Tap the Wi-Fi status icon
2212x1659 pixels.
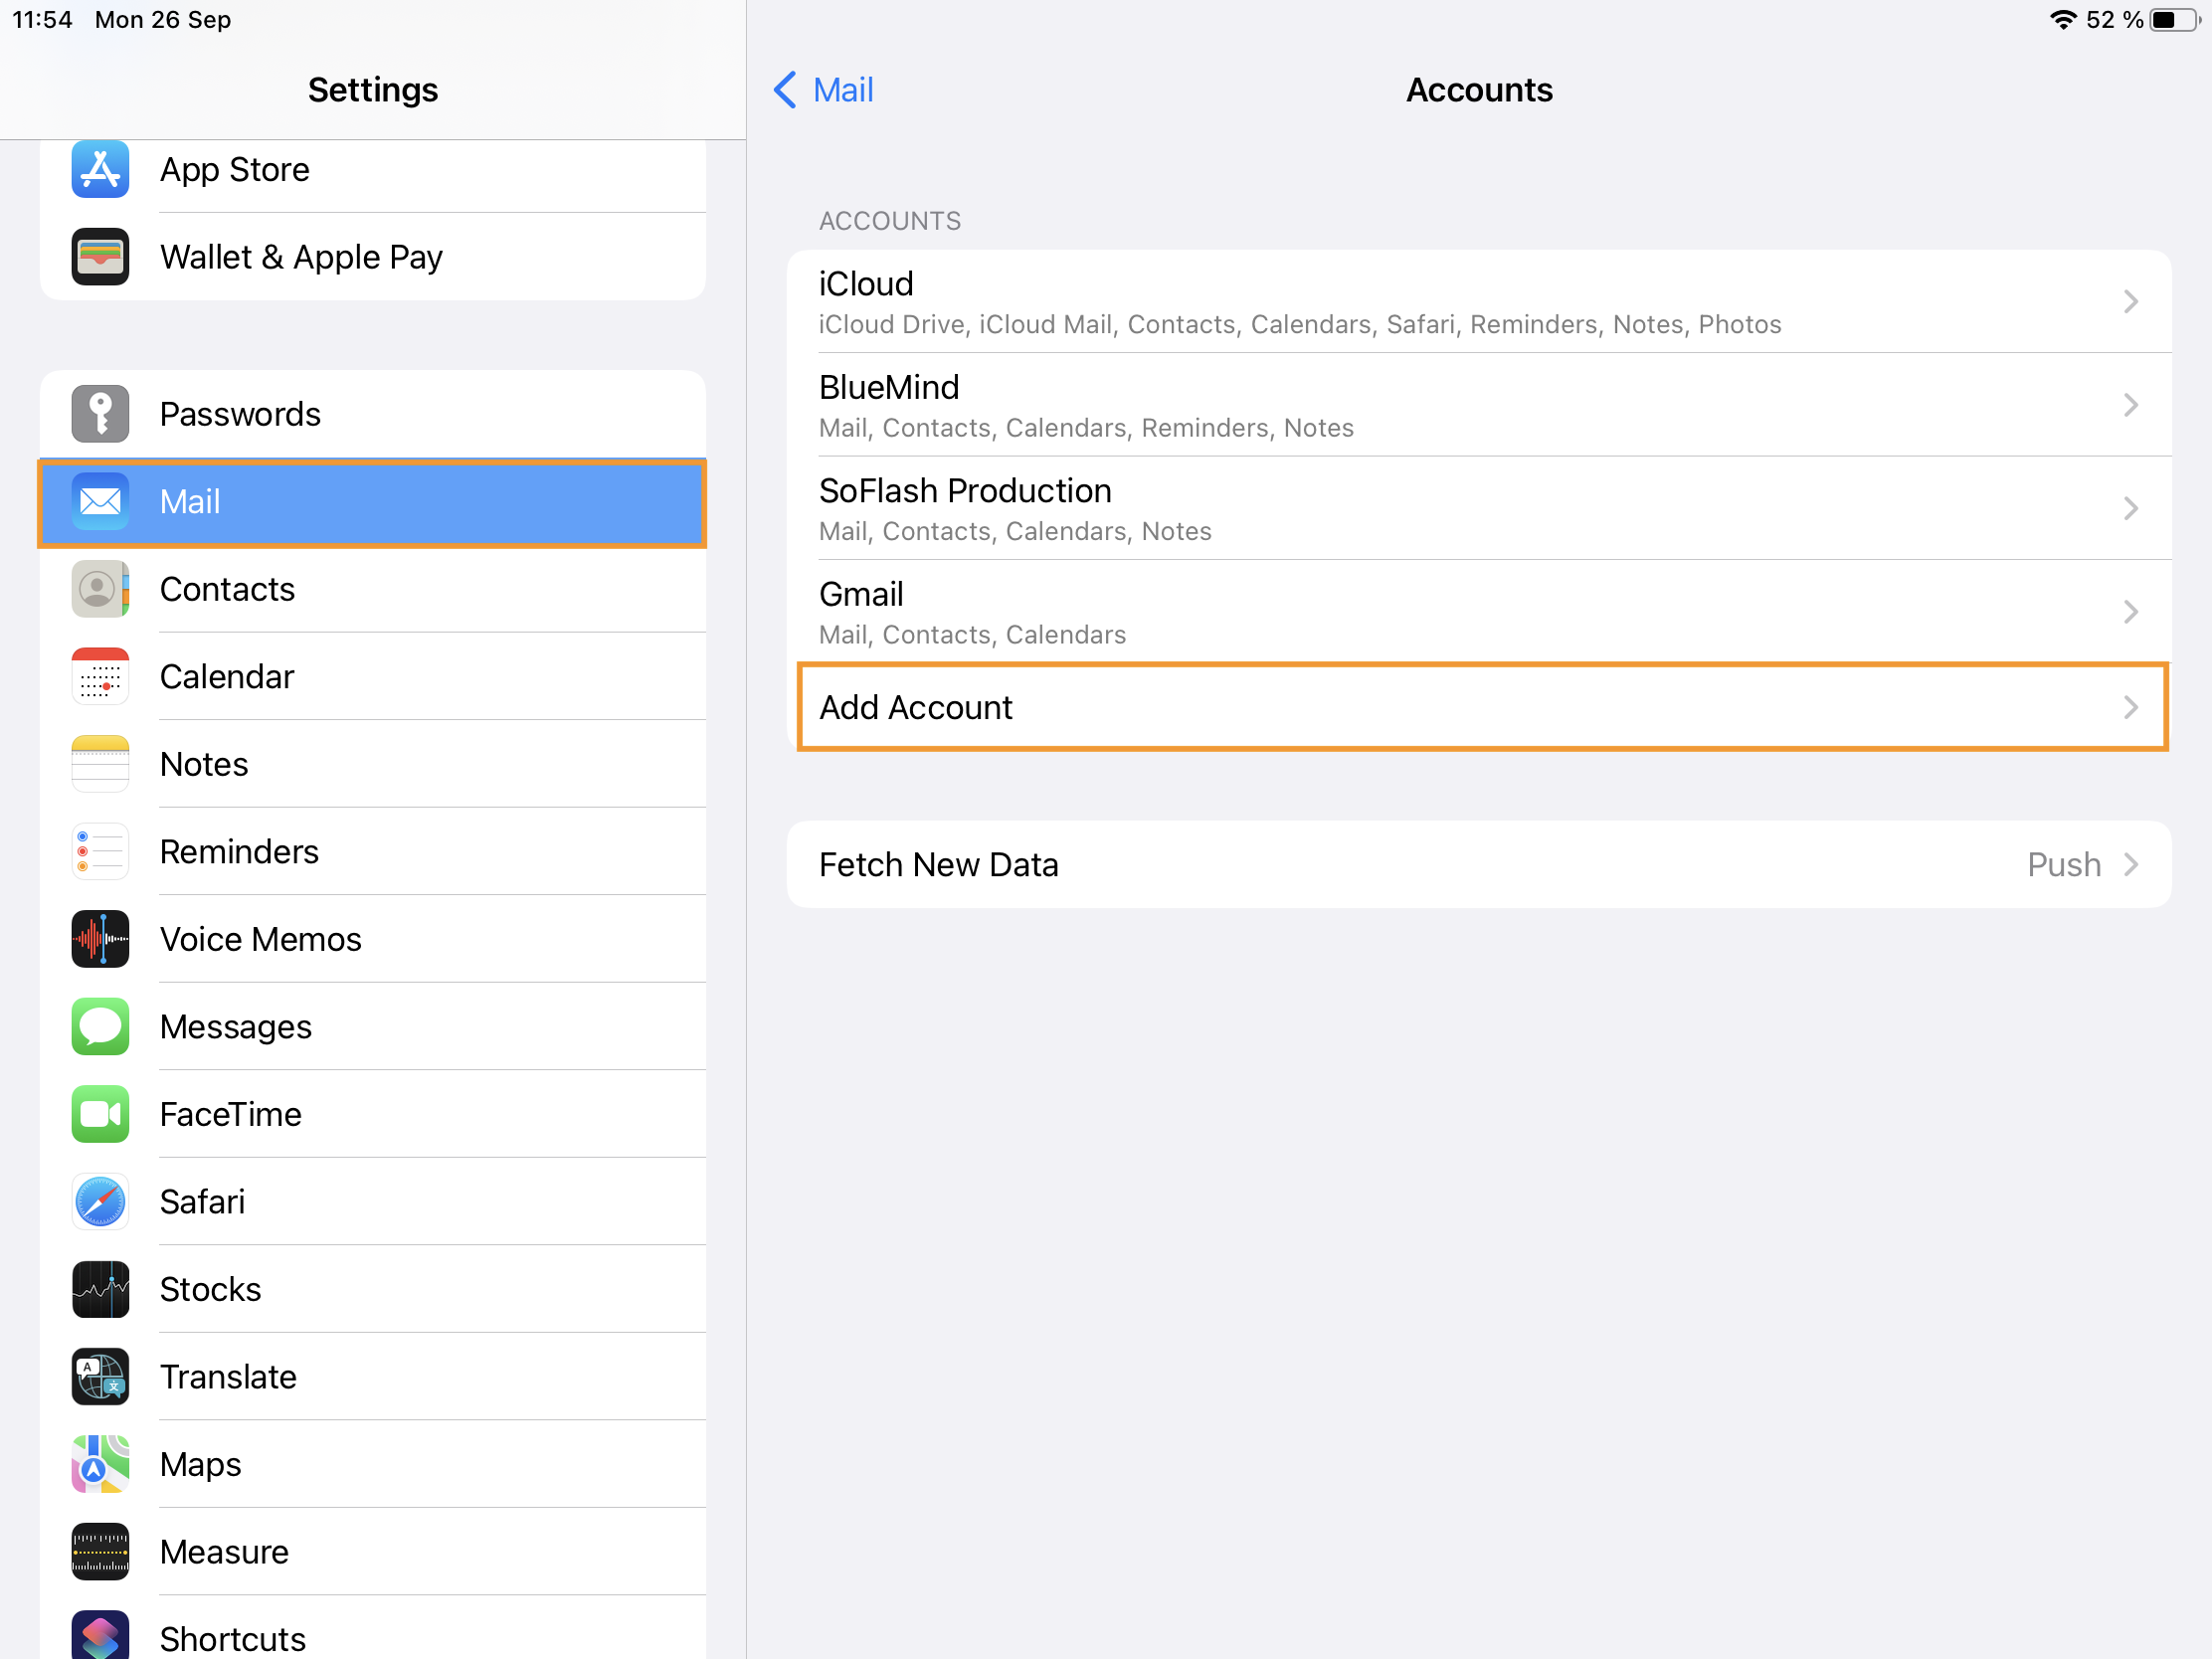pyautogui.click(x=2062, y=20)
